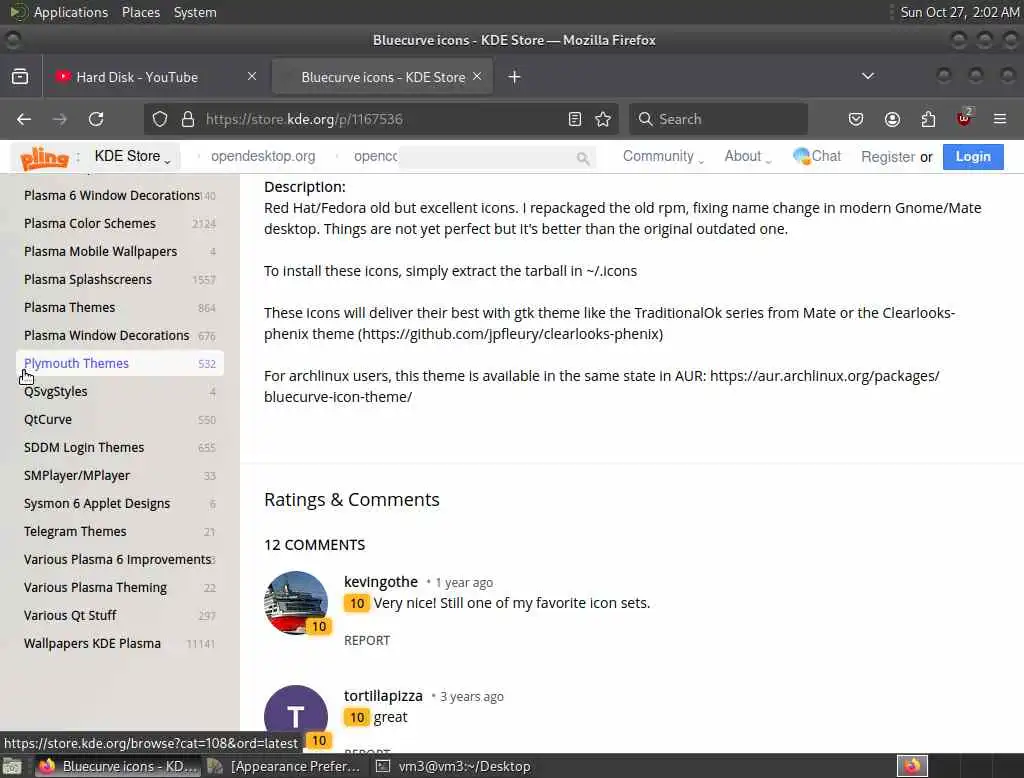
Task: Open QtCurve category
Action: (x=120, y=419)
